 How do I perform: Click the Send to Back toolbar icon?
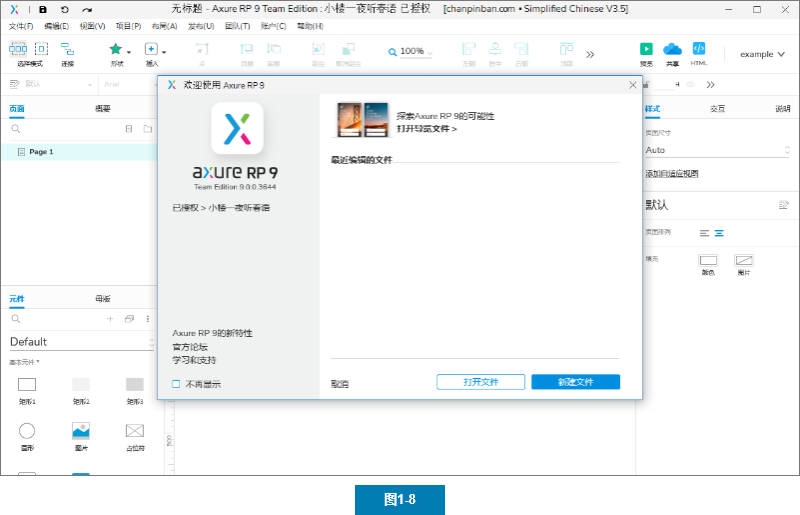coord(273,49)
